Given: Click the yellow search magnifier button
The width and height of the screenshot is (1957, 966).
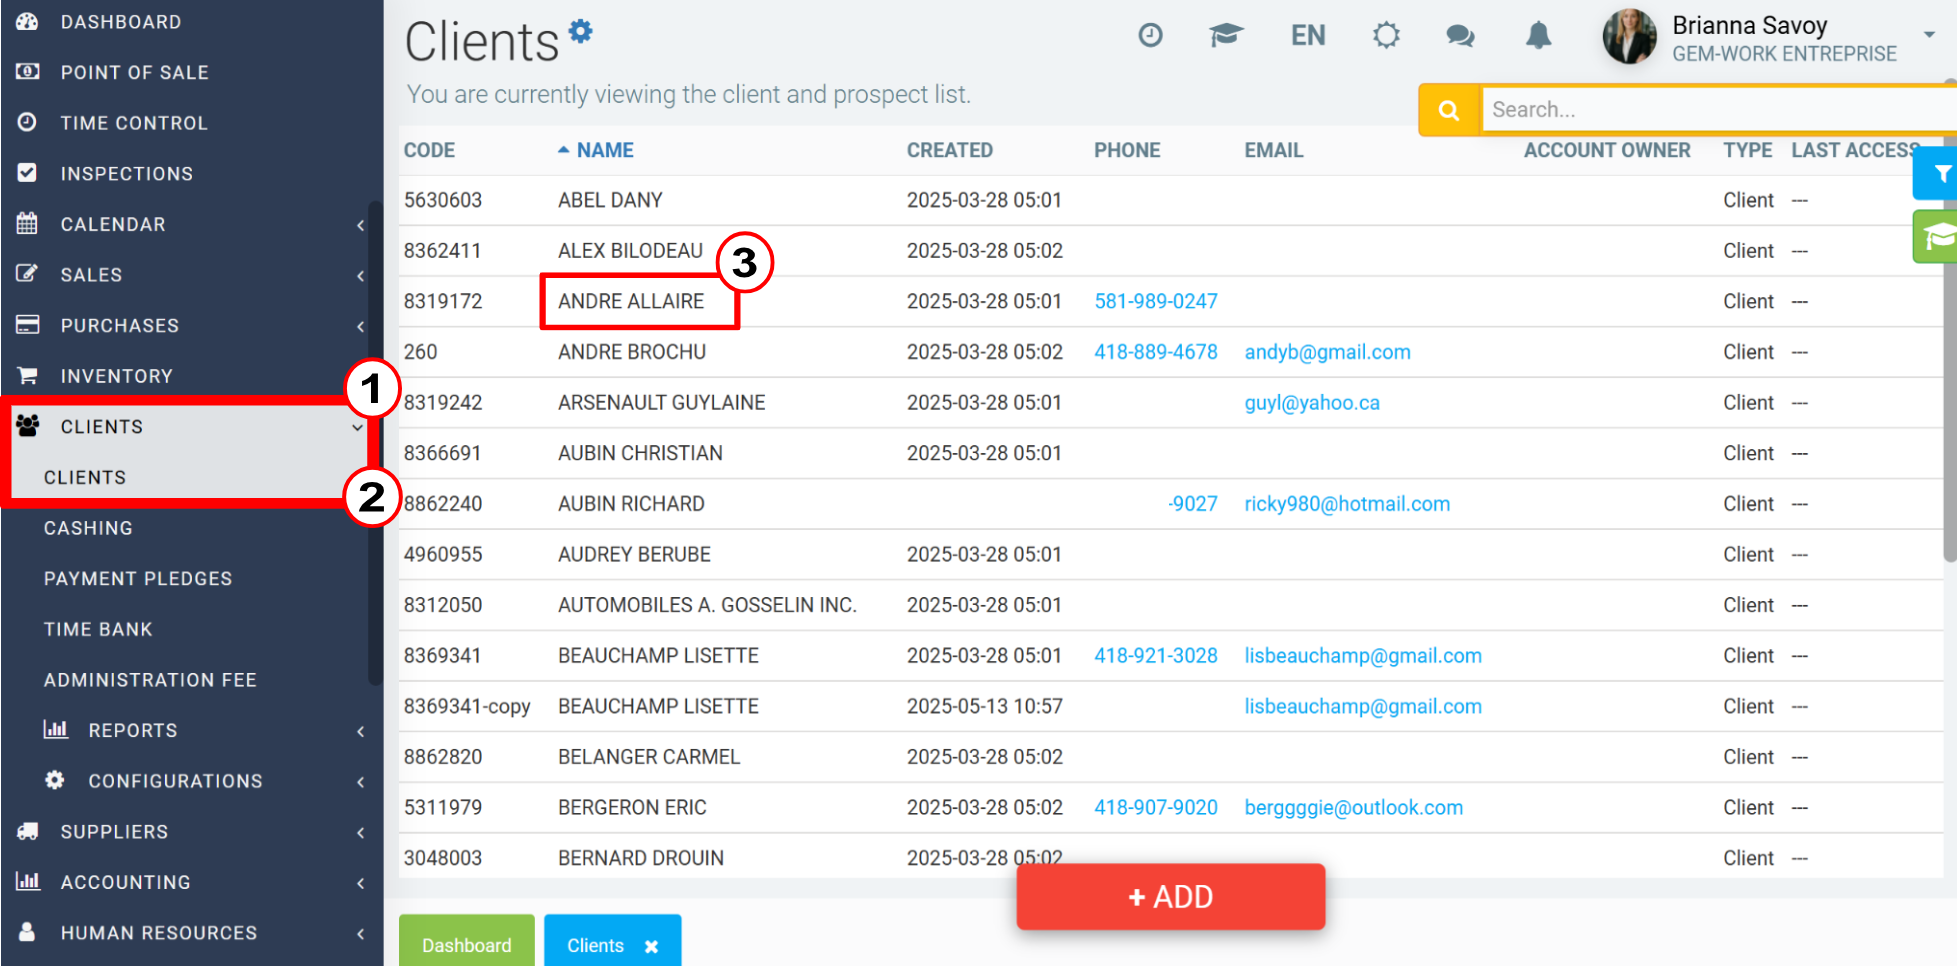Looking at the screenshot, I should tap(1448, 110).
